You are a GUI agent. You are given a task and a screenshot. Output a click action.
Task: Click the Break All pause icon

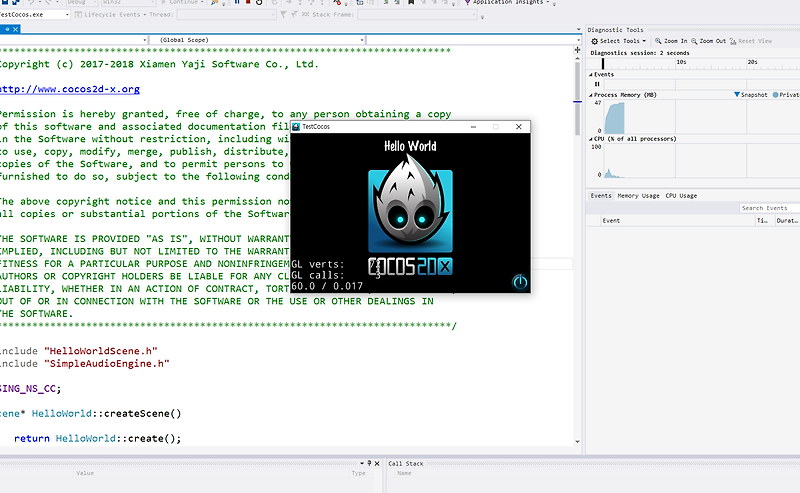tap(237, 2)
